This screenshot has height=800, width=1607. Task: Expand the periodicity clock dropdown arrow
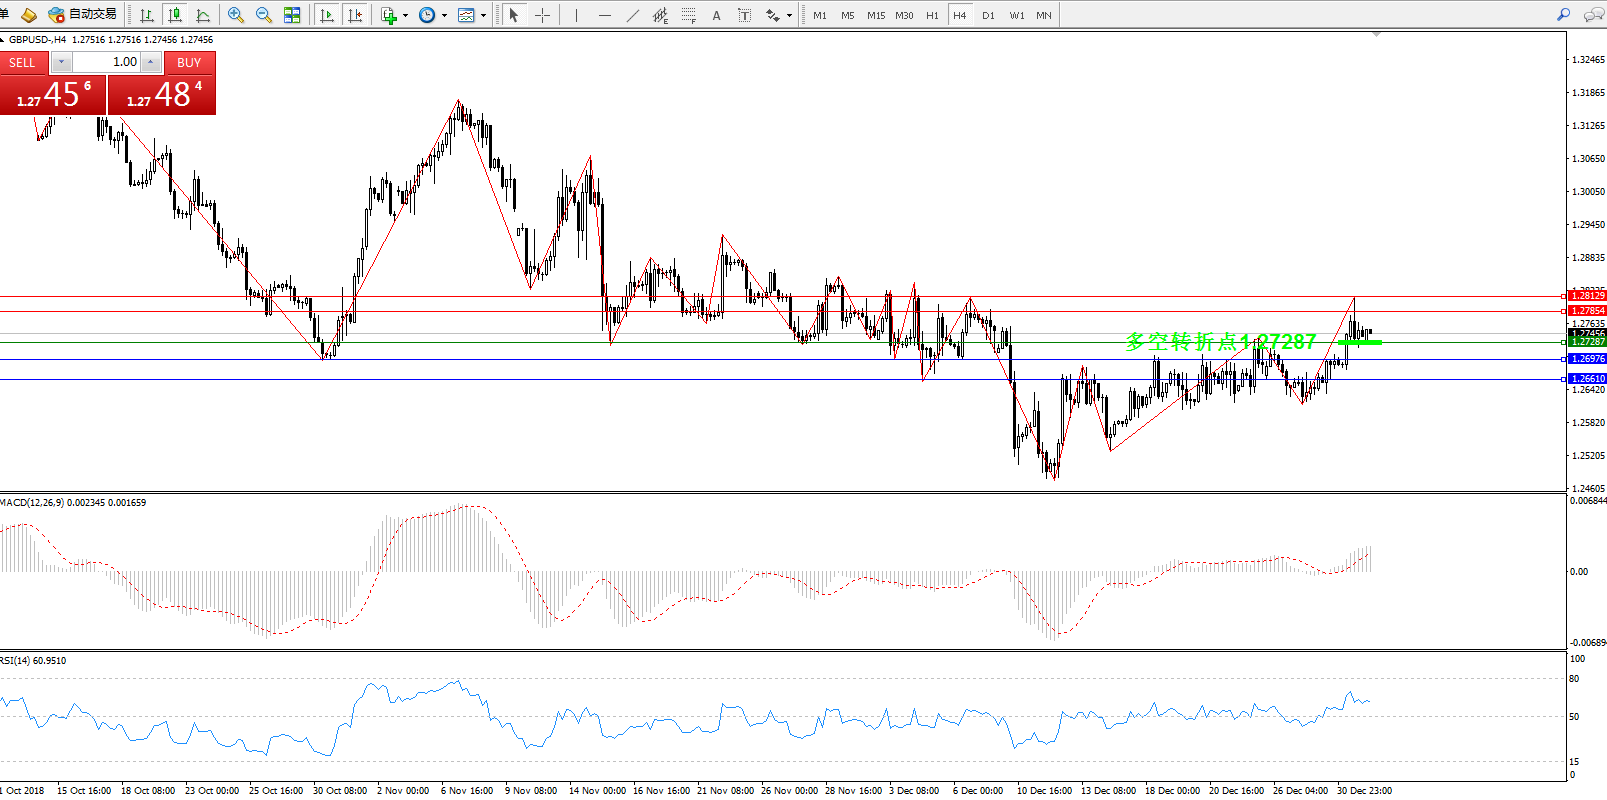[x=444, y=16]
